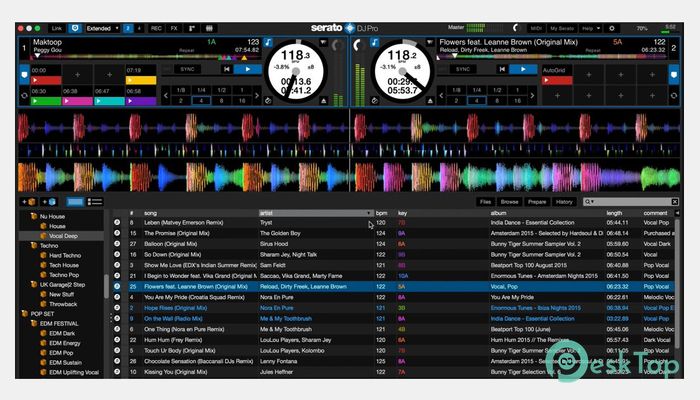Open the sampler panel icon
The width and height of the screenshot is (700, 400).
[192, 28]
